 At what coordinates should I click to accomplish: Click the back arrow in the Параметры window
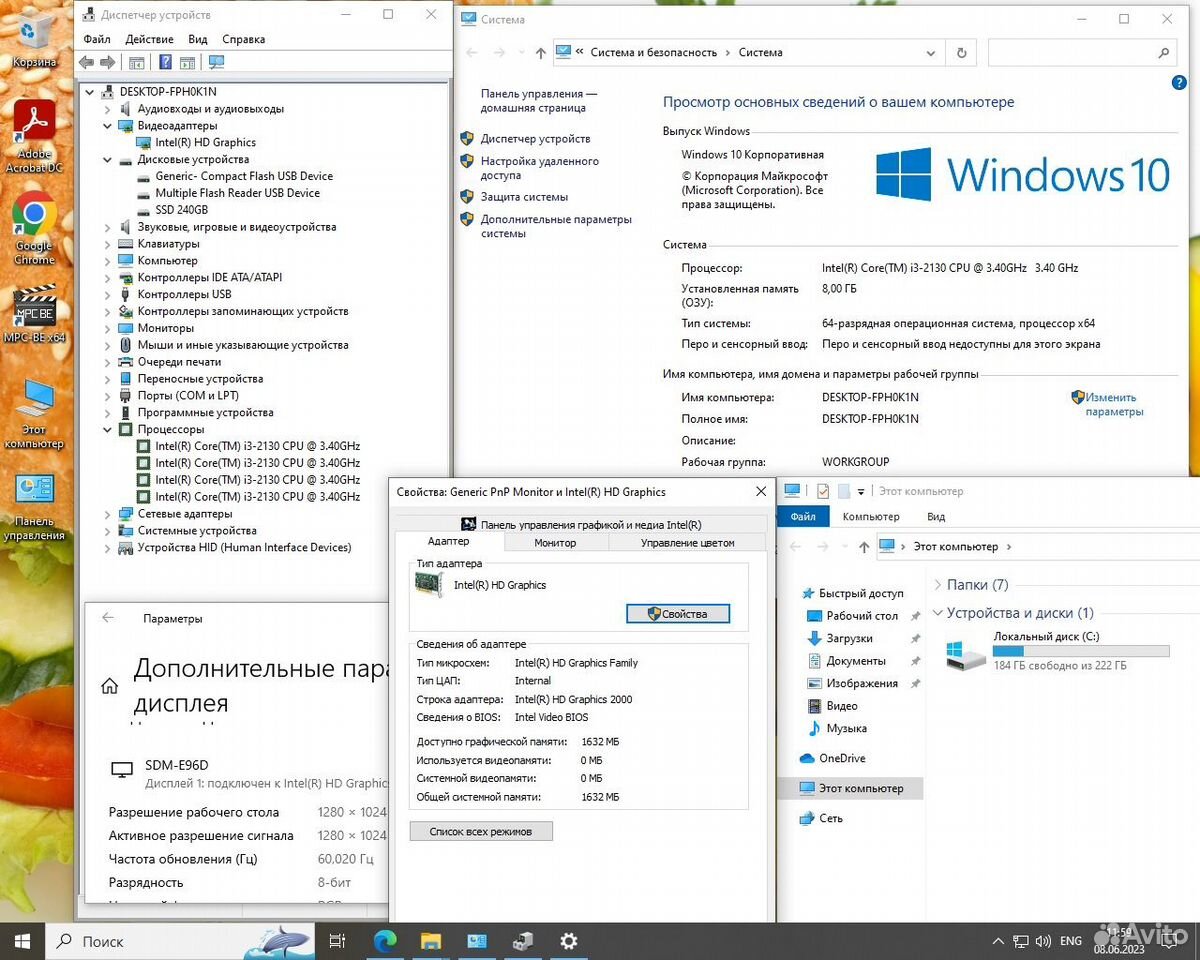(x=108, y=618)
